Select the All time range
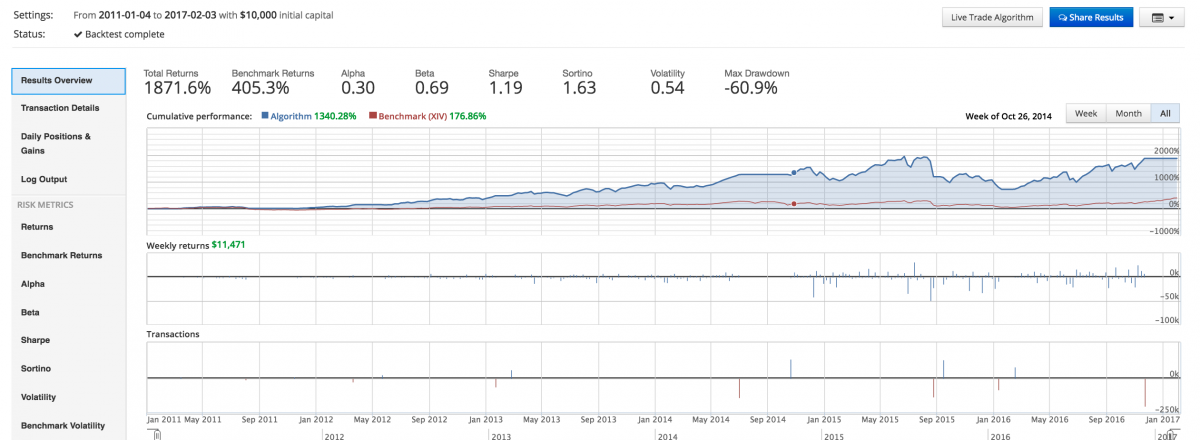Screen dimensions: 1200x440 click(x=1165, y=114)
